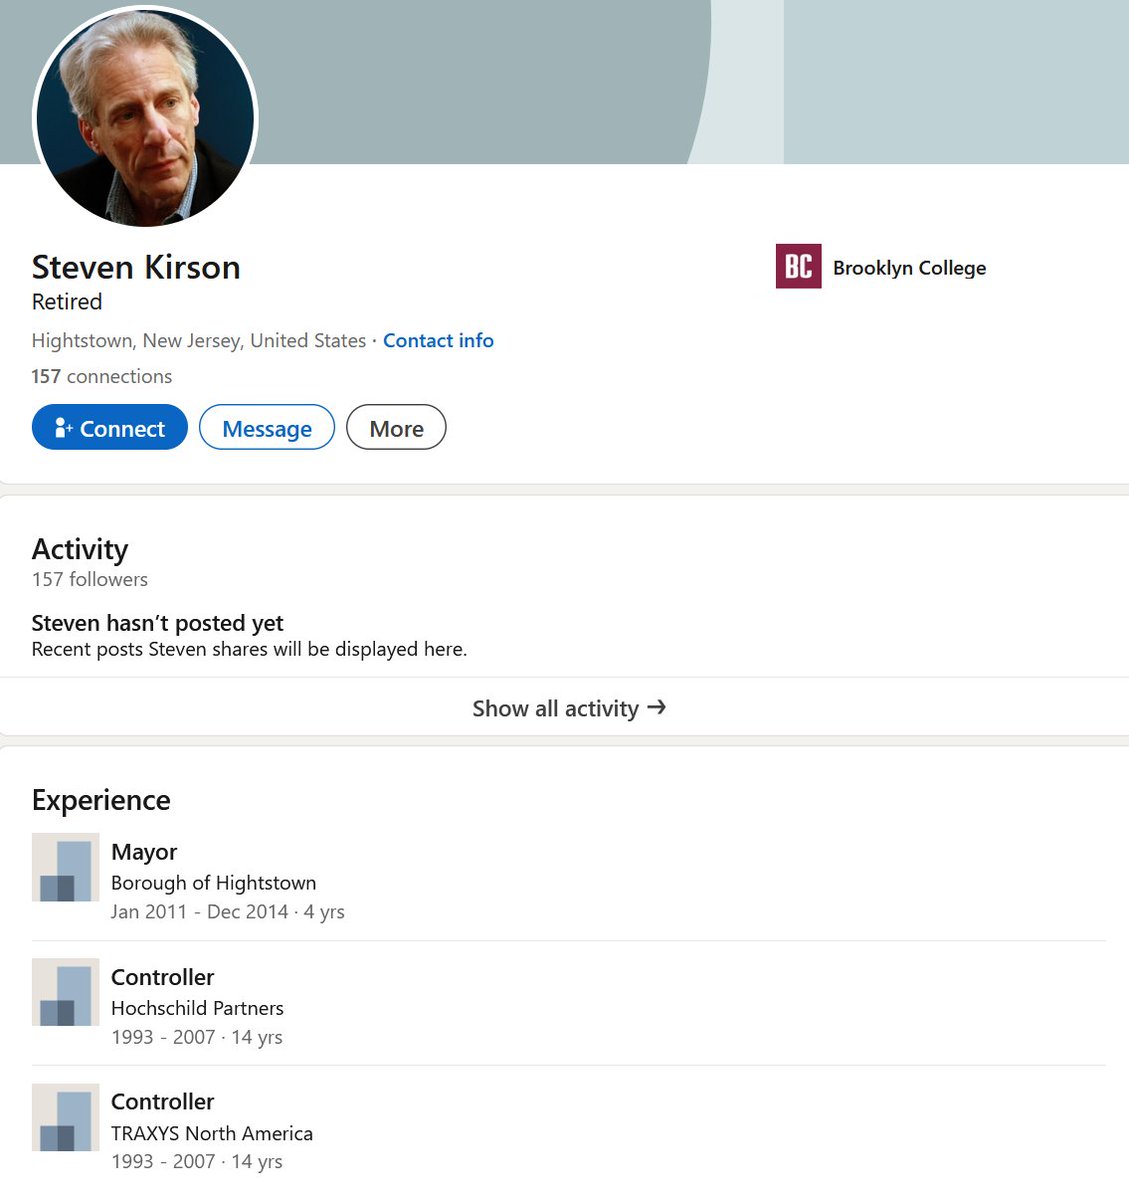
Task: Open the More options button
Action: tap(396, 427)
